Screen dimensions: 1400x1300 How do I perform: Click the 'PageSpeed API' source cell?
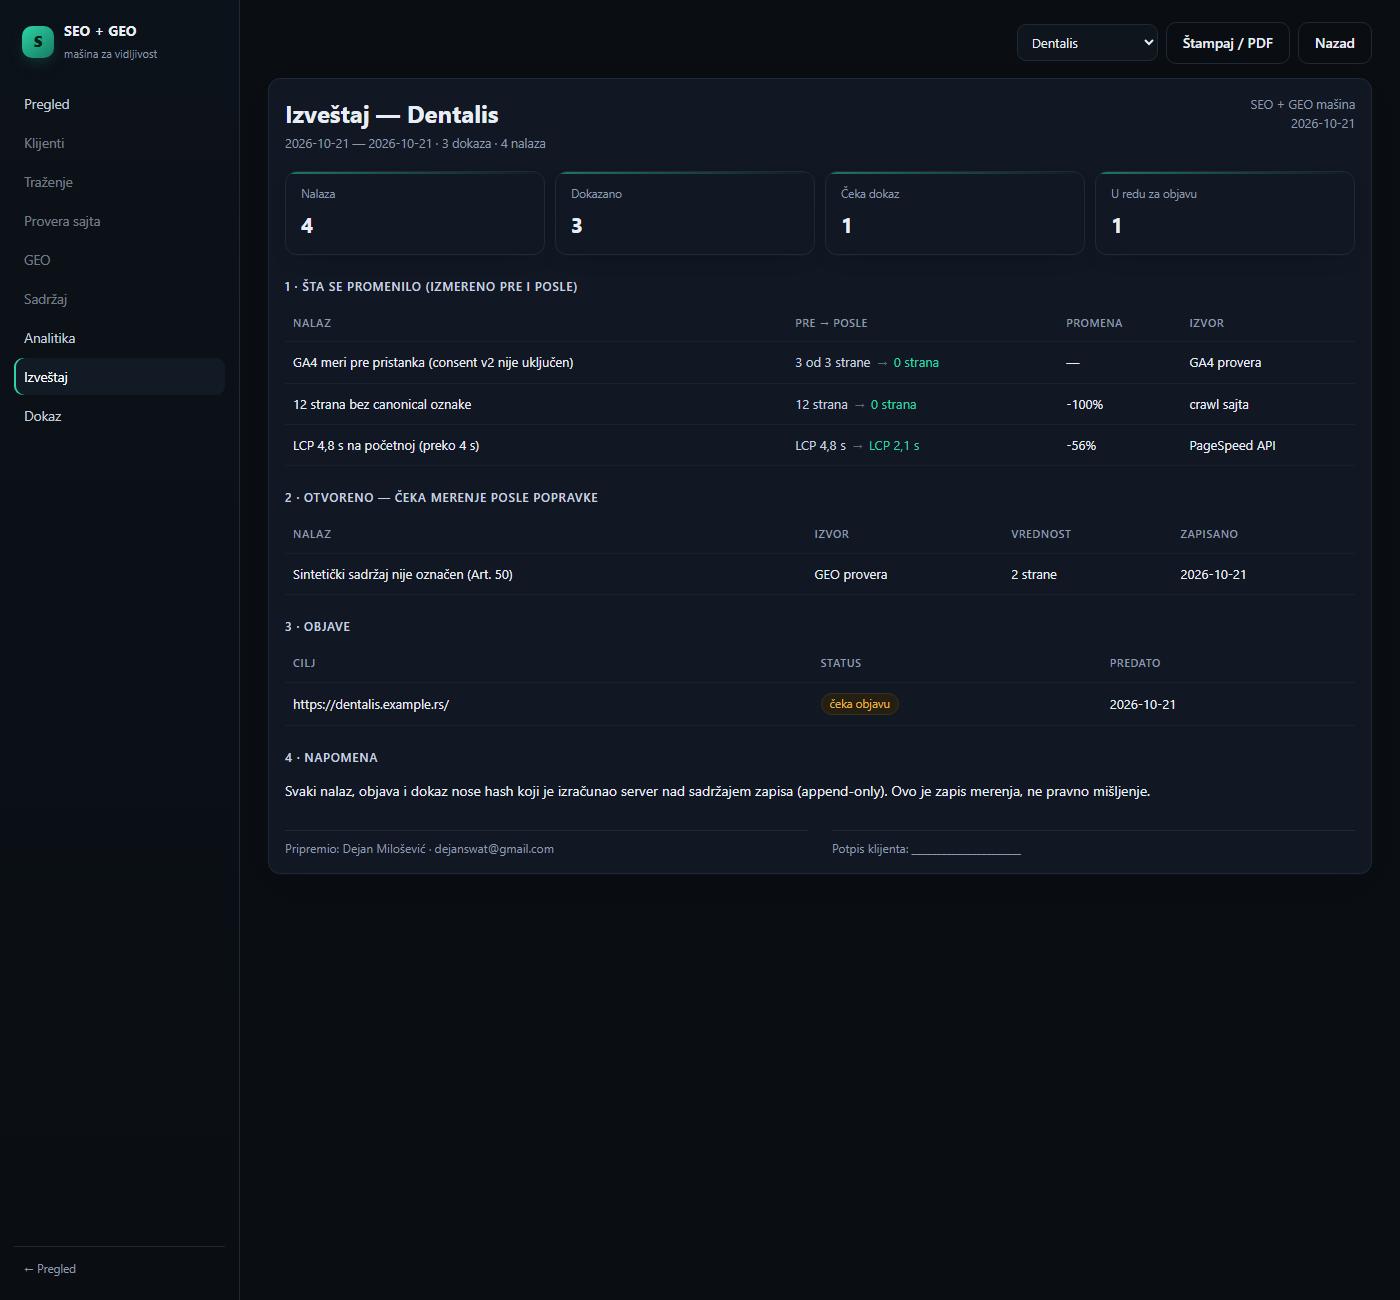(1232, 446)
